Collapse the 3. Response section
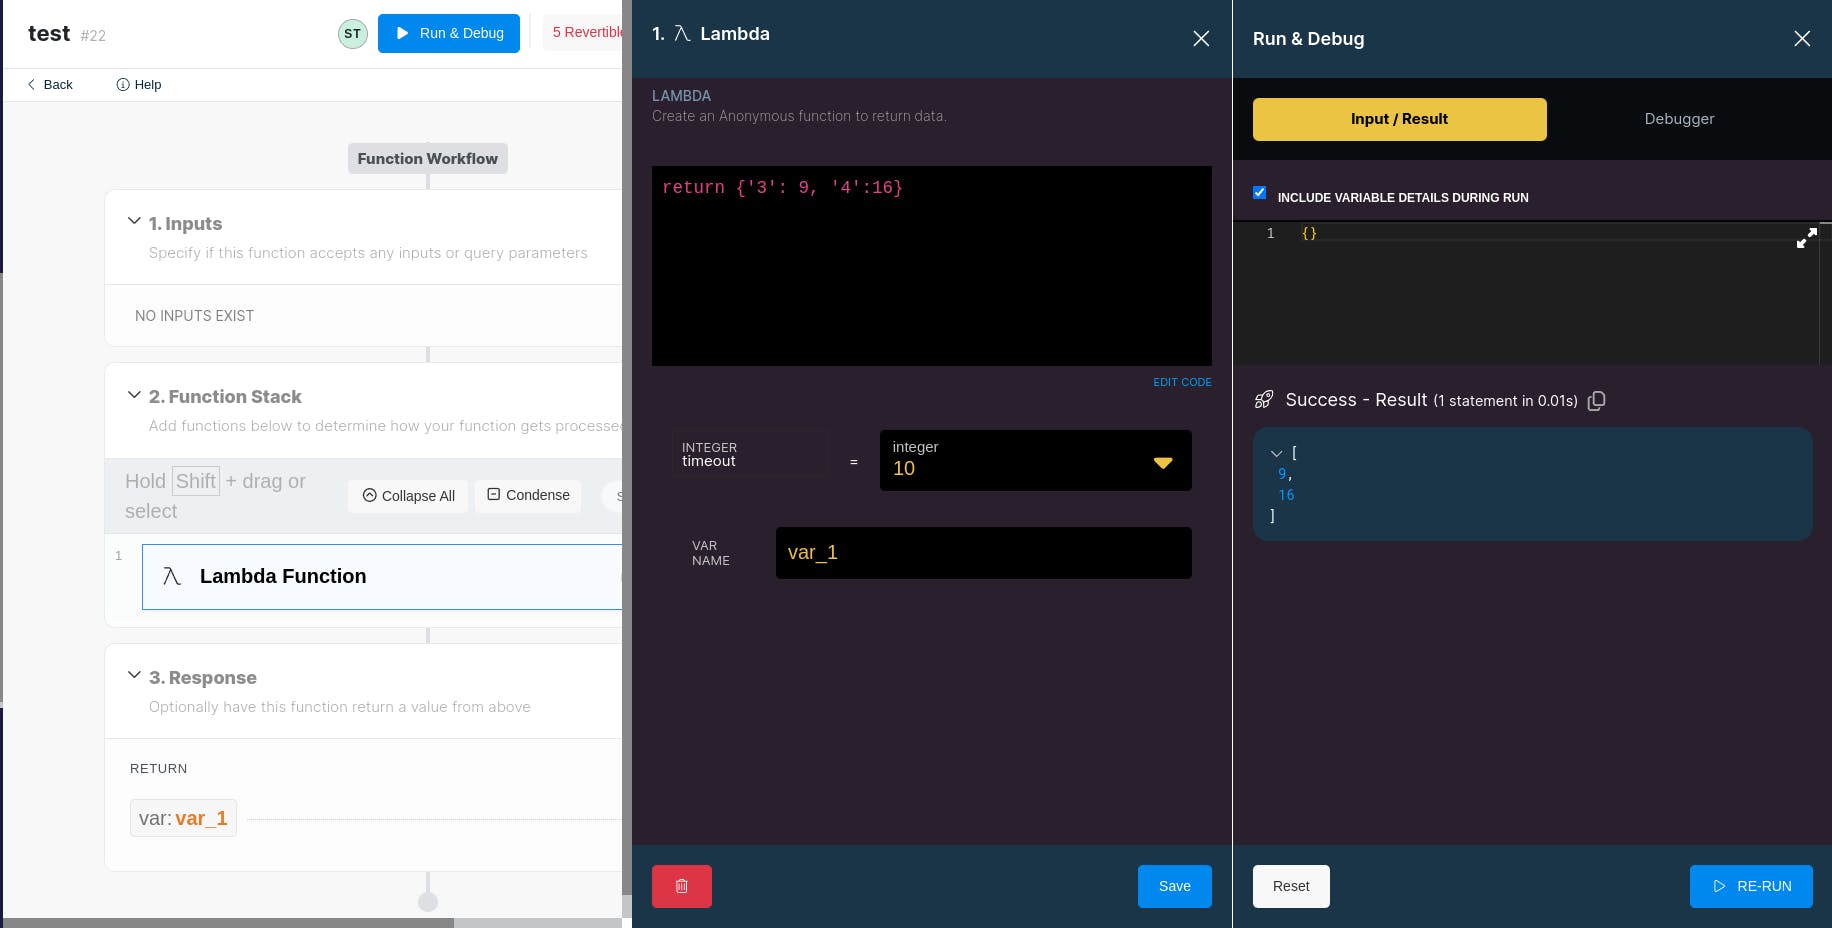This screenshot has width=1832, height=928. click(134, 675)
